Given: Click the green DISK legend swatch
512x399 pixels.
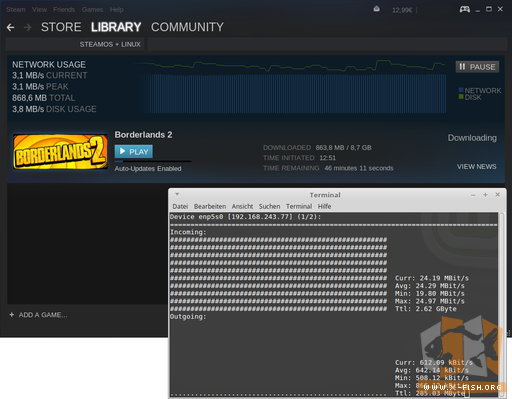Looking at the screenshot, I should click(x=461, y=97).
